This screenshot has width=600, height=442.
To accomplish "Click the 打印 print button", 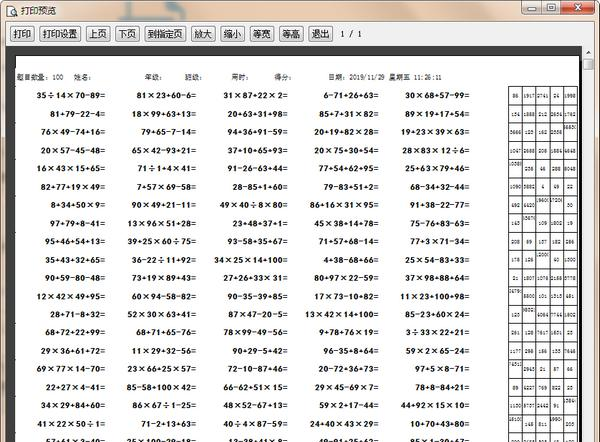I will pos(22,34).
